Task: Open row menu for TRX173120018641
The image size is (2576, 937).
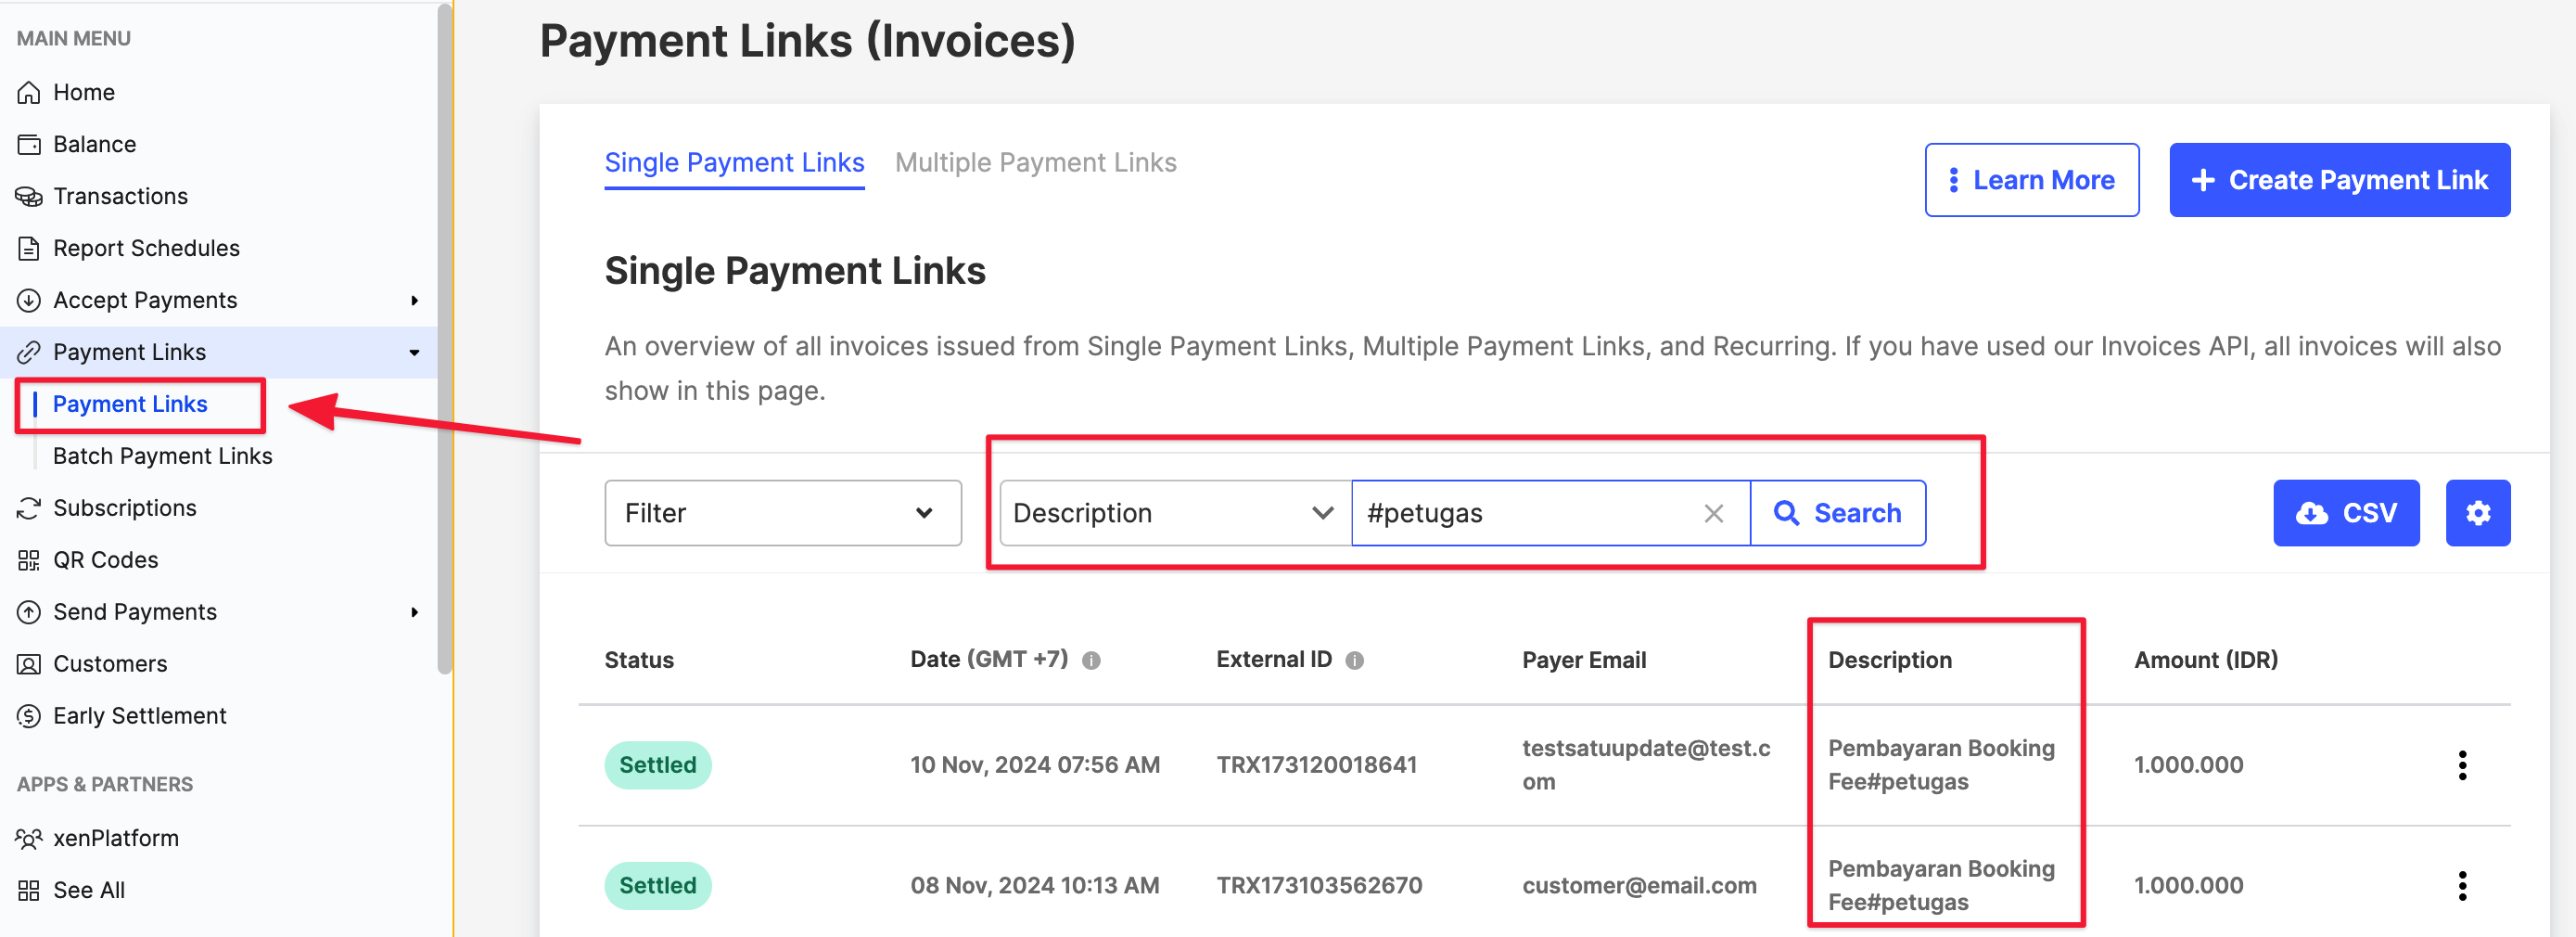Action: (2461, 765)
